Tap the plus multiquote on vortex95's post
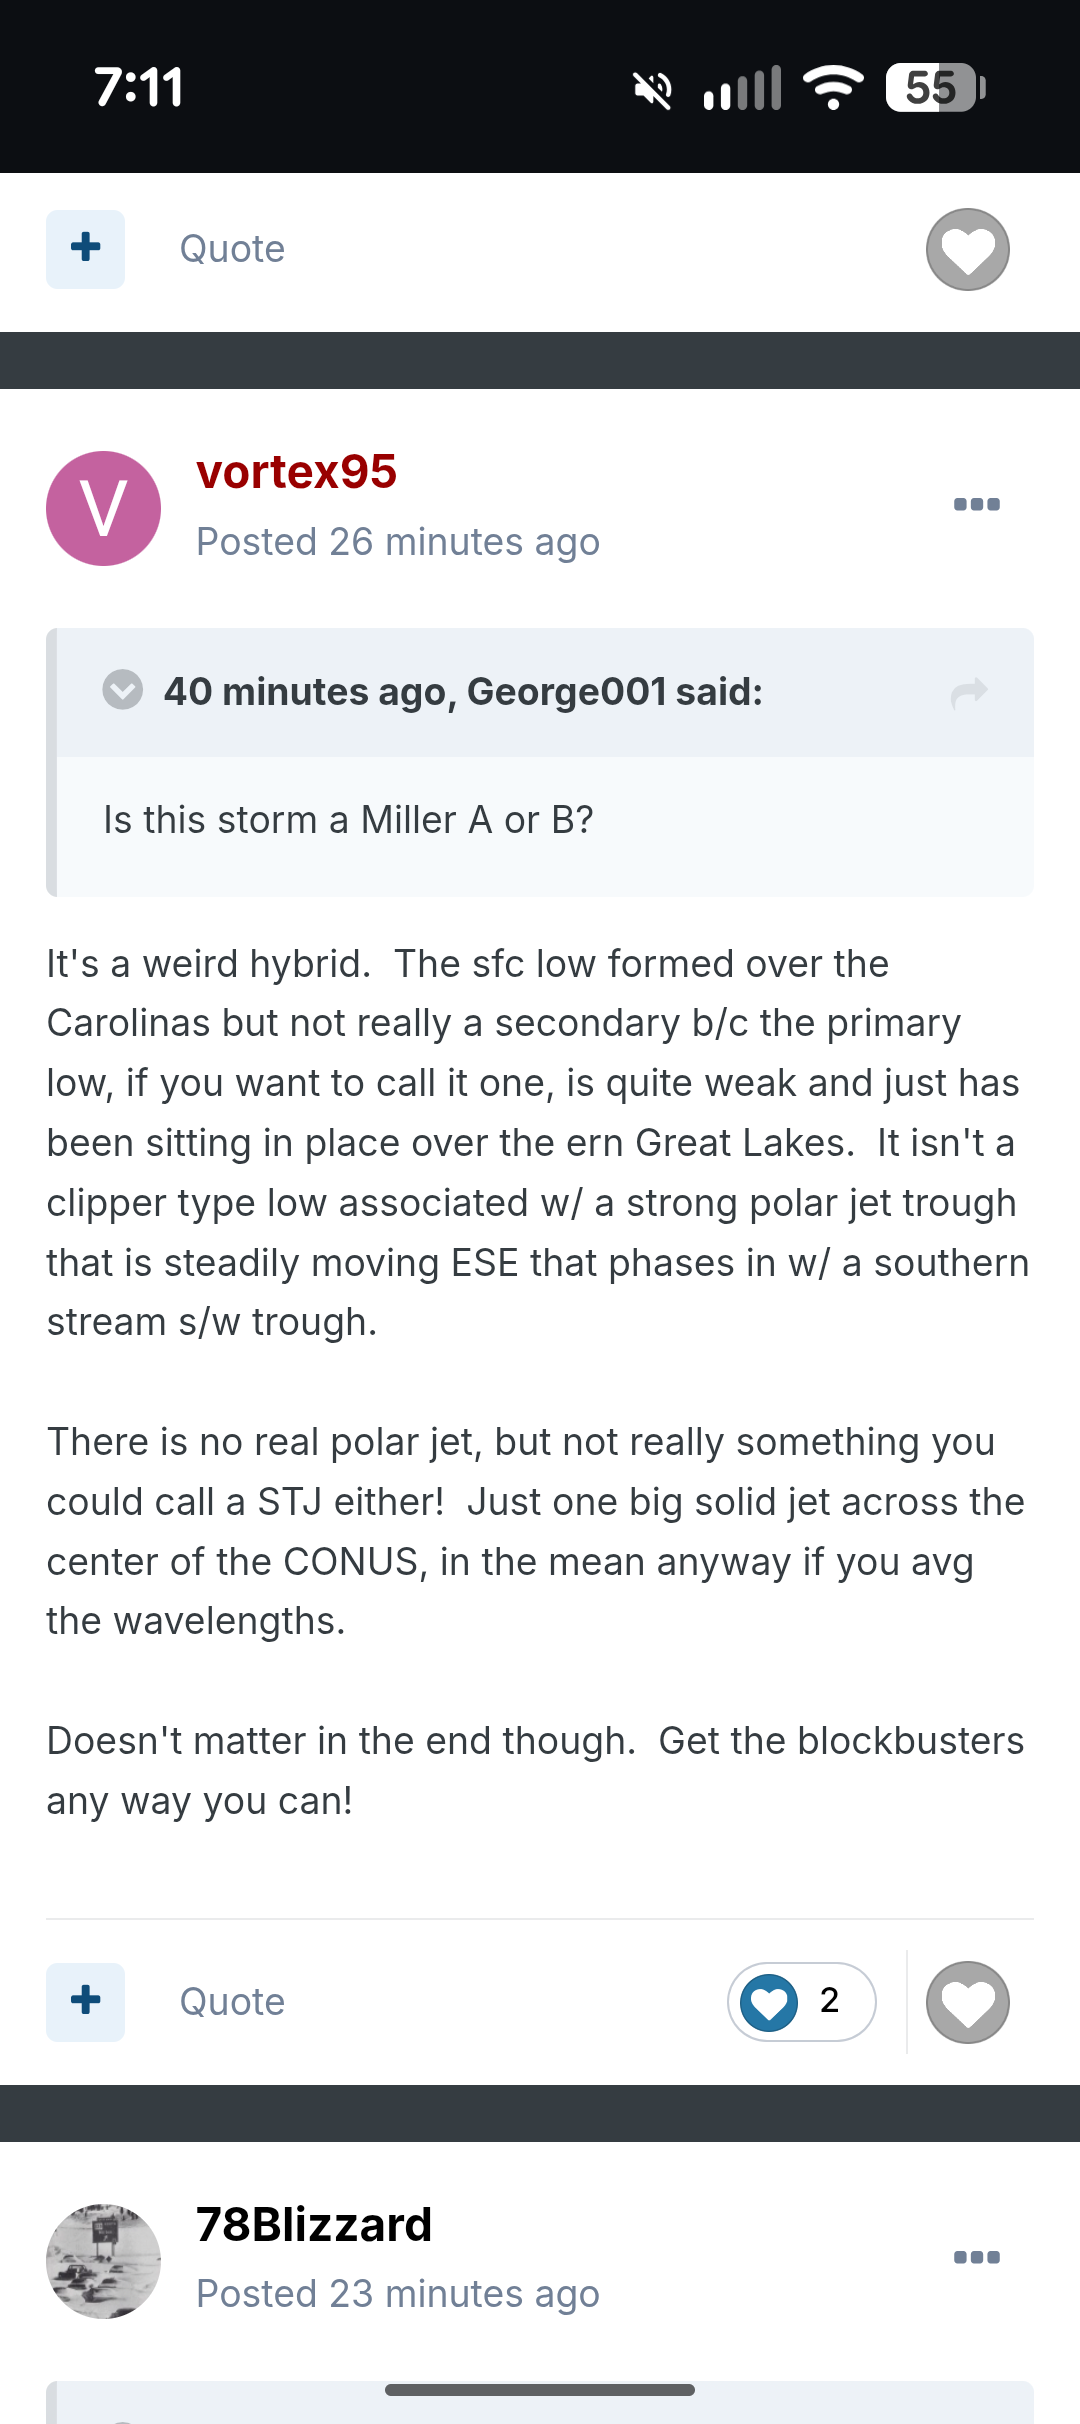 coord(85,2002)
